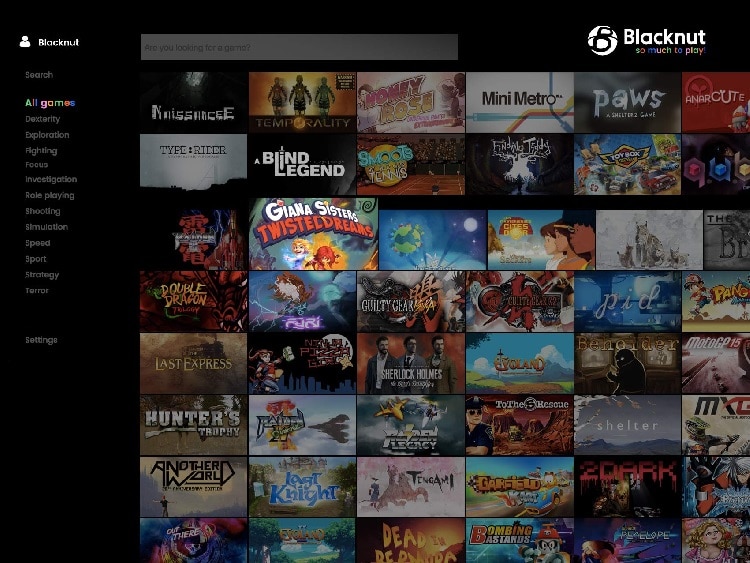This screenshot has height=563, width=750.
Task: Open the Beholder game tile
Action: [x=628, y=363]
